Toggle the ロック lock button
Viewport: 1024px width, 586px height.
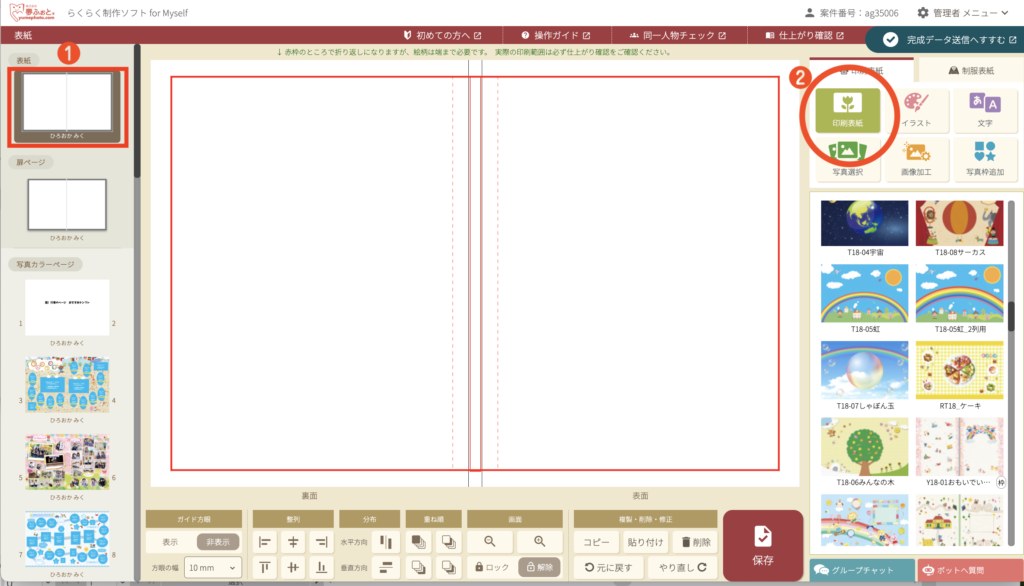tap(491, 567)
